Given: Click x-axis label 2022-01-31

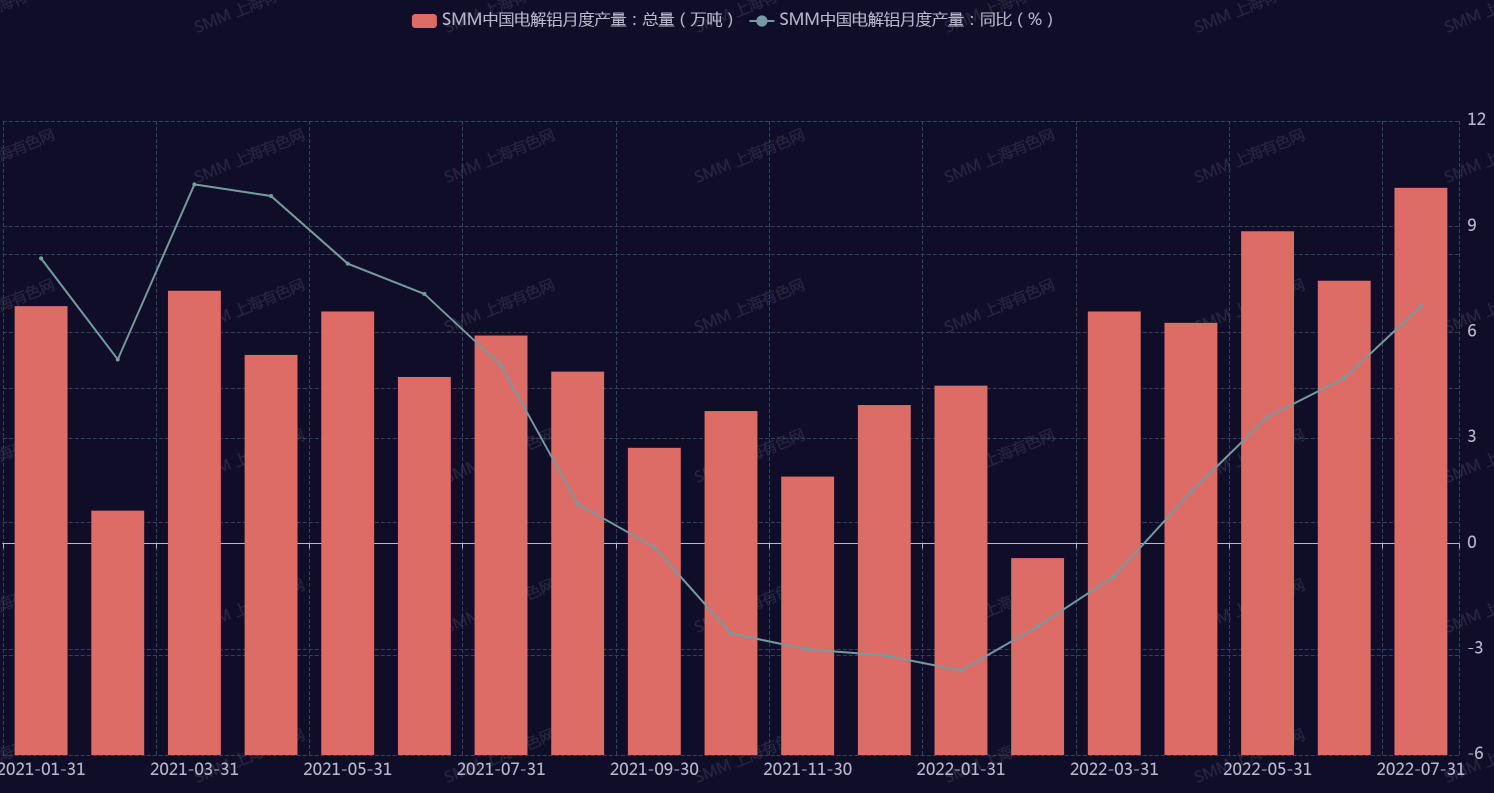Looking at the screenshot, I should (961, 769).
